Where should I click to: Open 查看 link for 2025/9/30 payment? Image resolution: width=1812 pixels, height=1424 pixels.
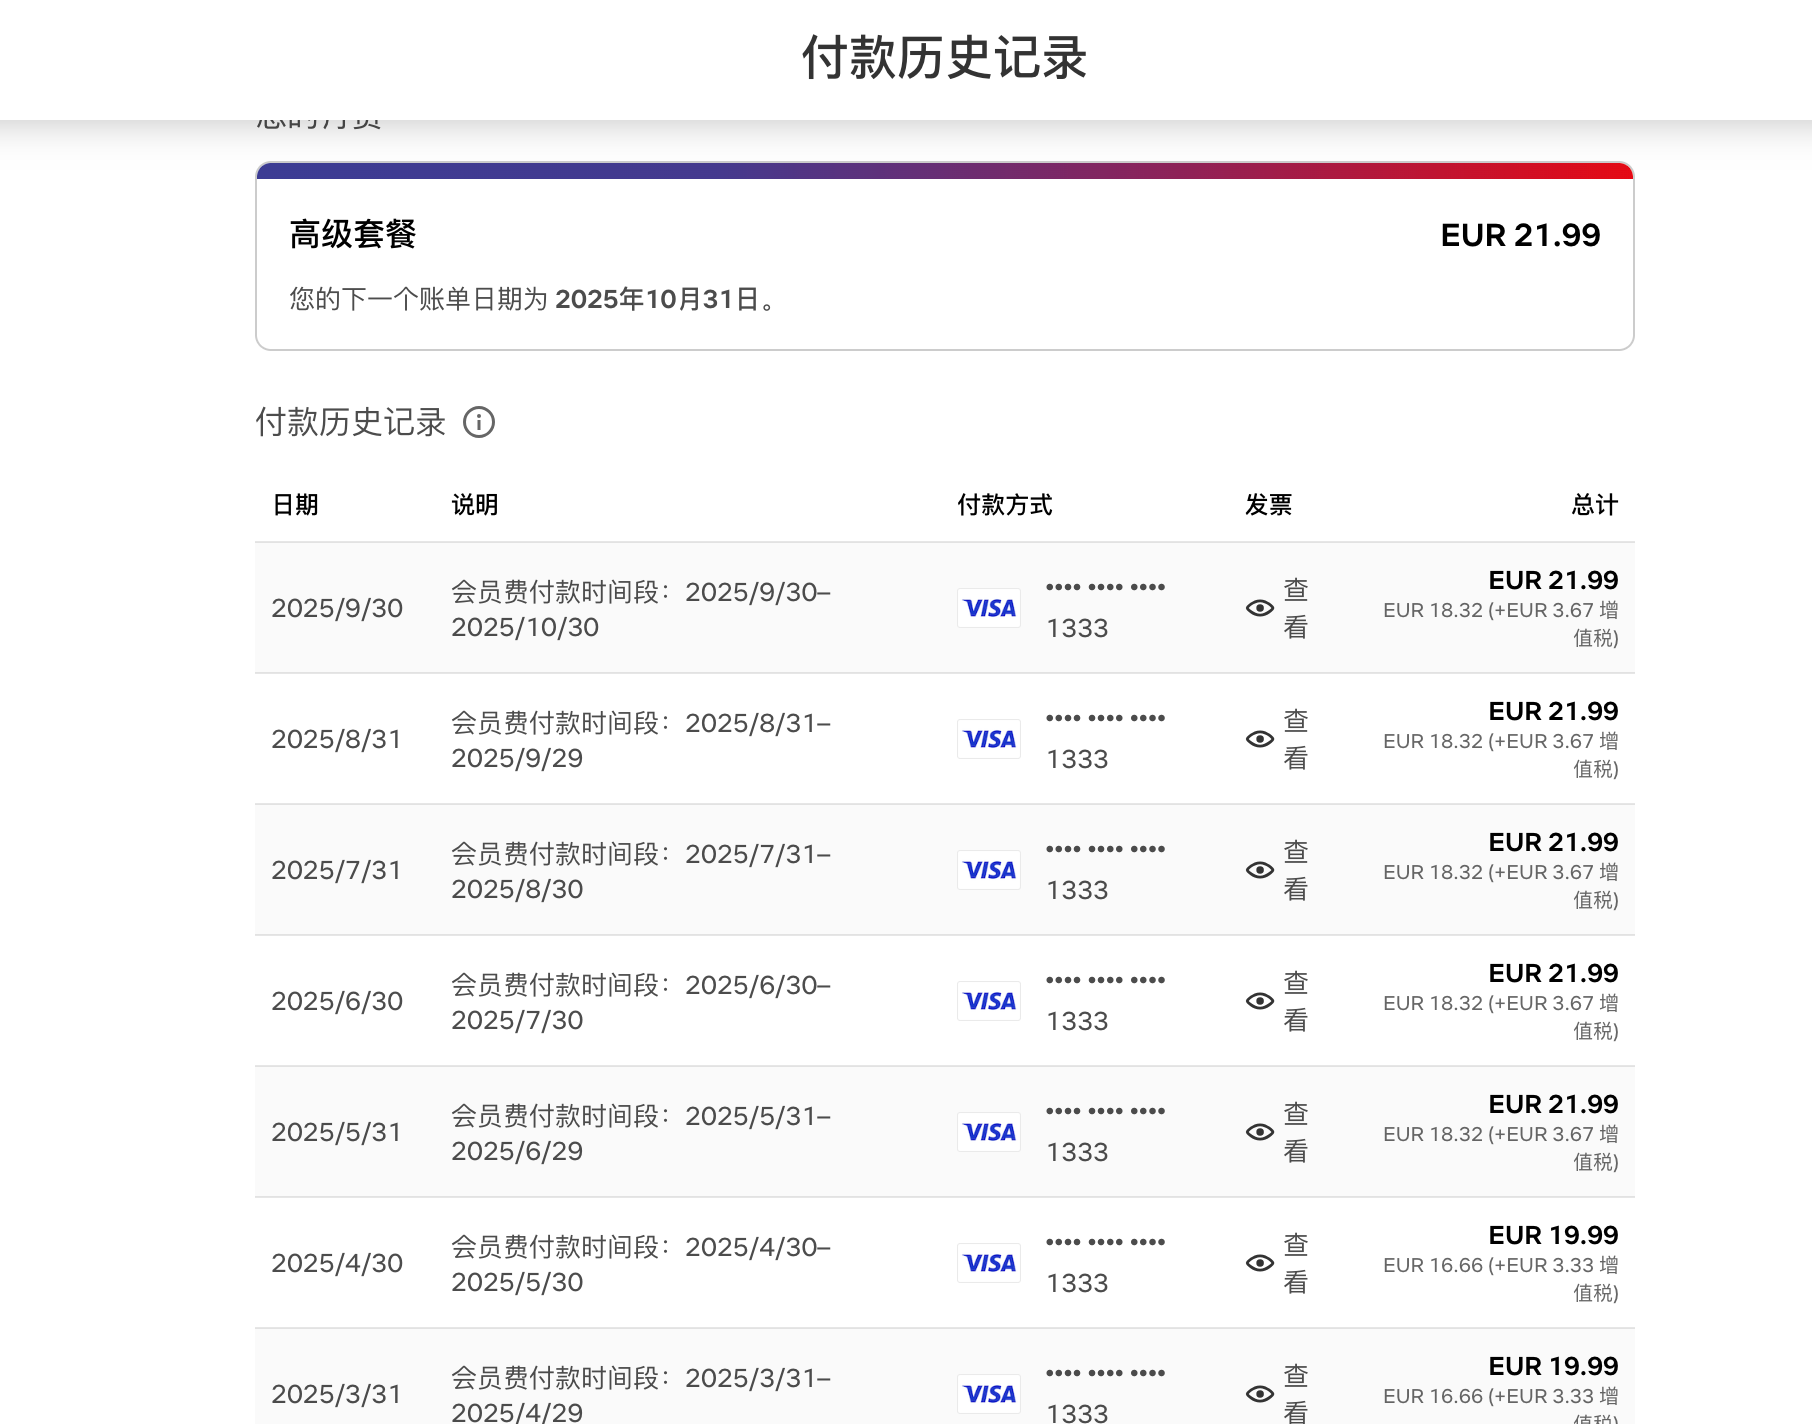pyautogui.click(x=1295, y=608)
